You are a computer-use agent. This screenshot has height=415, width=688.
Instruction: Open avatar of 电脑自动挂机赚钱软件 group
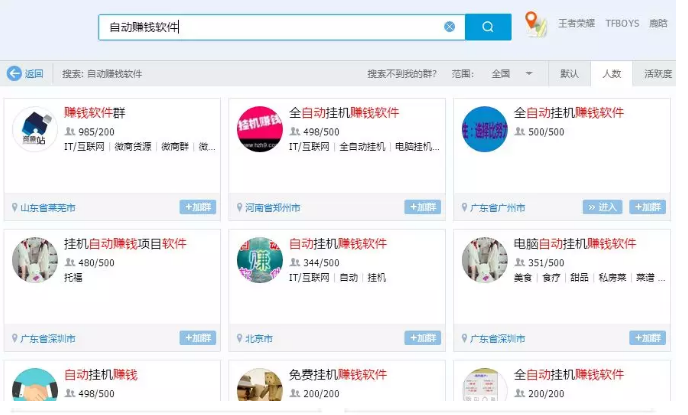tap(485, 260)
